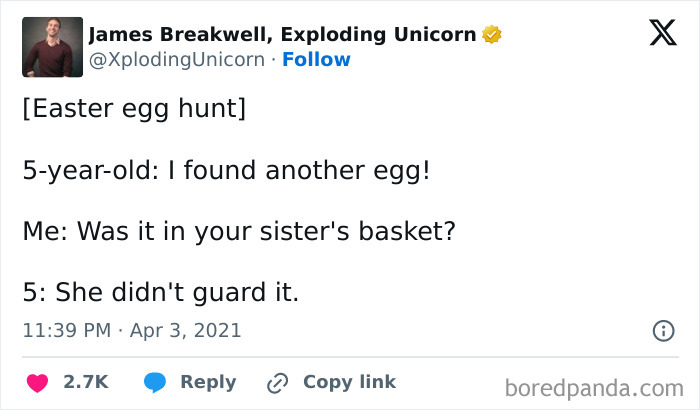Click the X logo
The width and height of the screenshot is (700, 410).
pos(656,35)
